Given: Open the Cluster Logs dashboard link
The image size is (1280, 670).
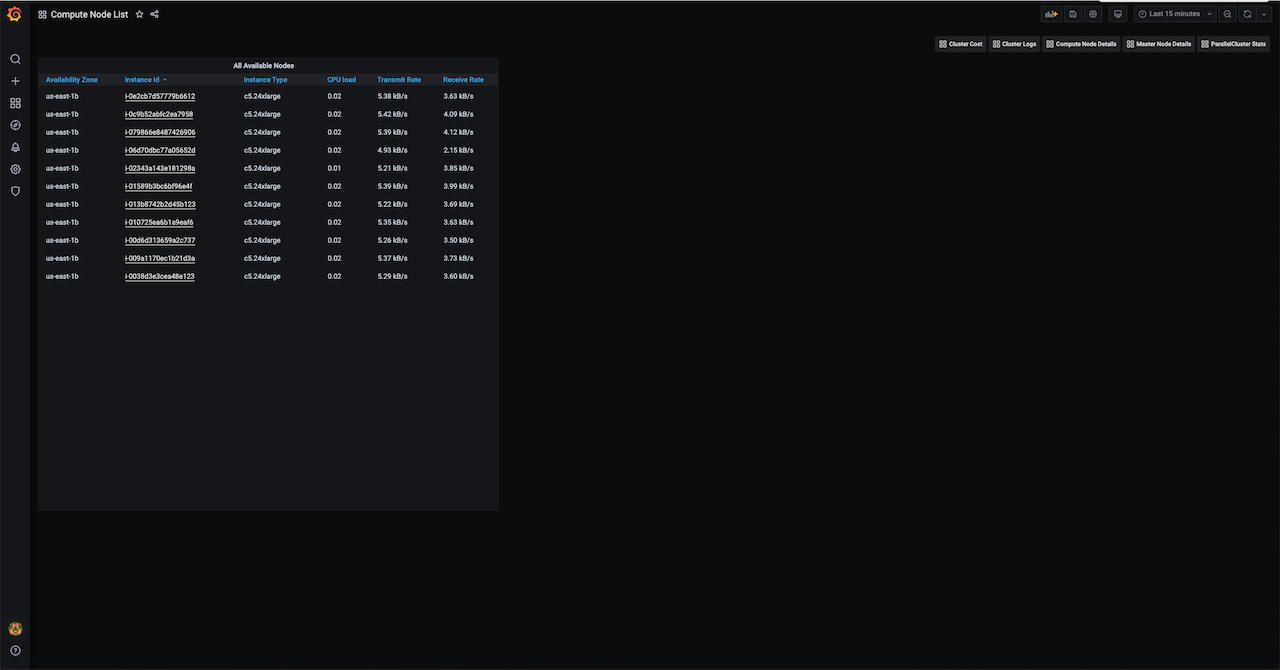Looking at the screenshot, I should tap(1014, 44).
